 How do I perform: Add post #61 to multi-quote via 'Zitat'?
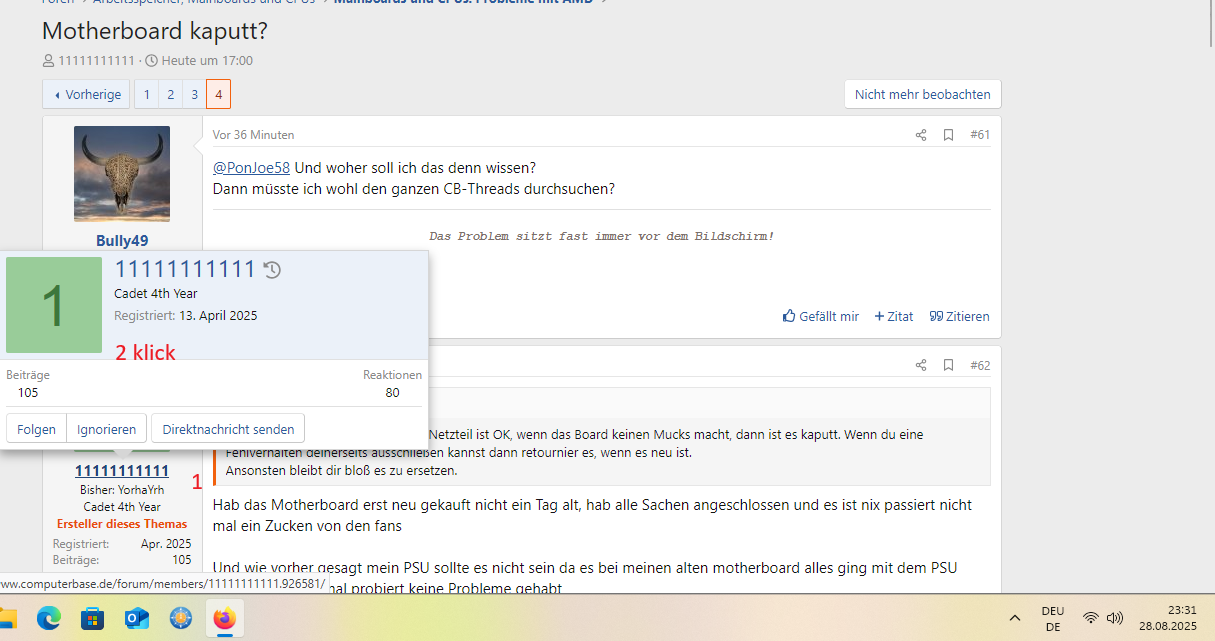[894, 316]
